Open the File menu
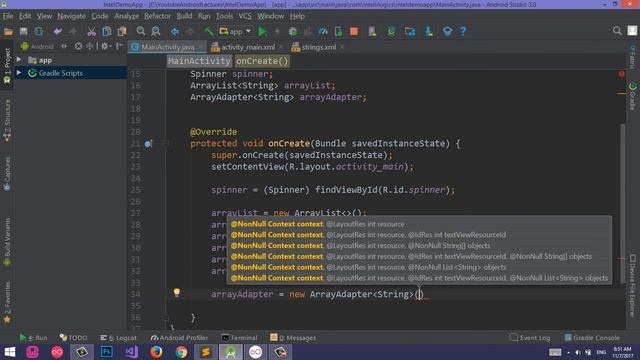Image resolution: width=640 pixels, height=360 pixels. (8, 16)
